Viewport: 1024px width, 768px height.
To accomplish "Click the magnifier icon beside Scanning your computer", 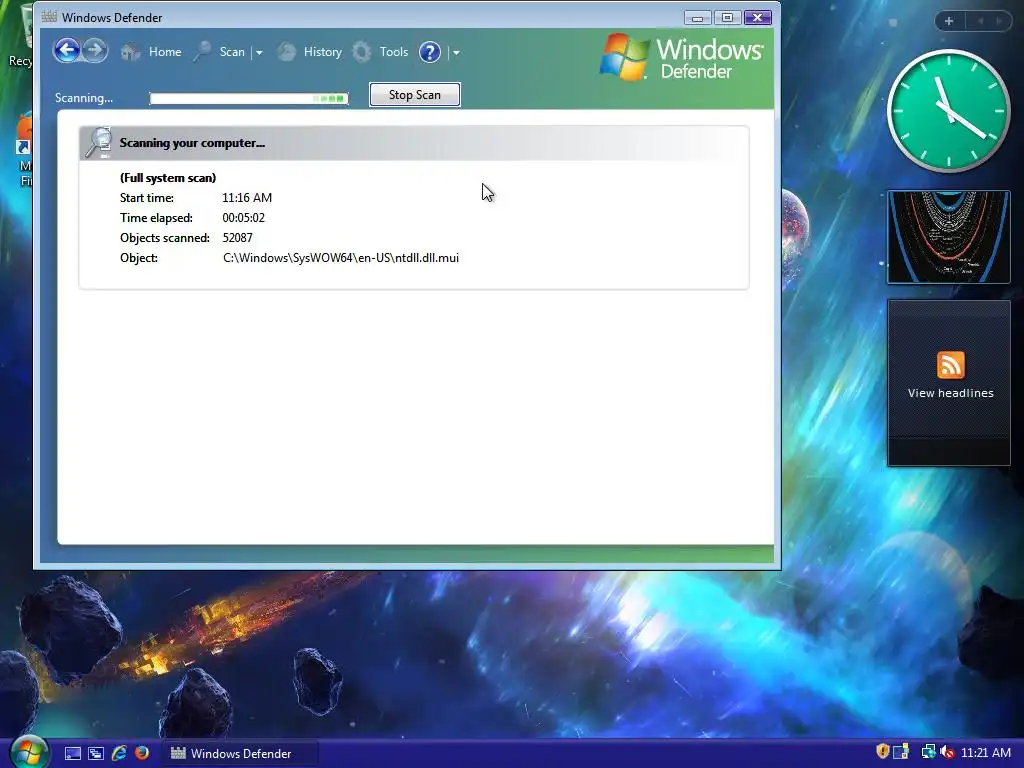I will coord(99,143).
